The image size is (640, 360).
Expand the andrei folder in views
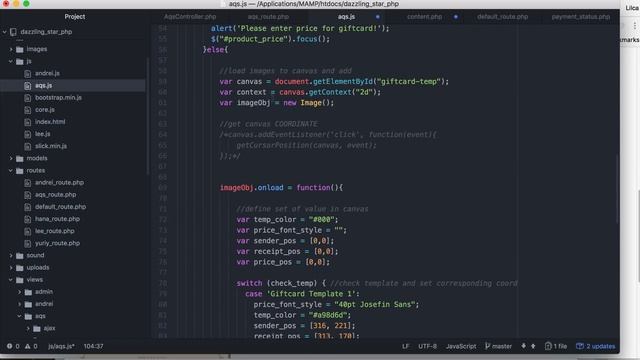point(19,304)
